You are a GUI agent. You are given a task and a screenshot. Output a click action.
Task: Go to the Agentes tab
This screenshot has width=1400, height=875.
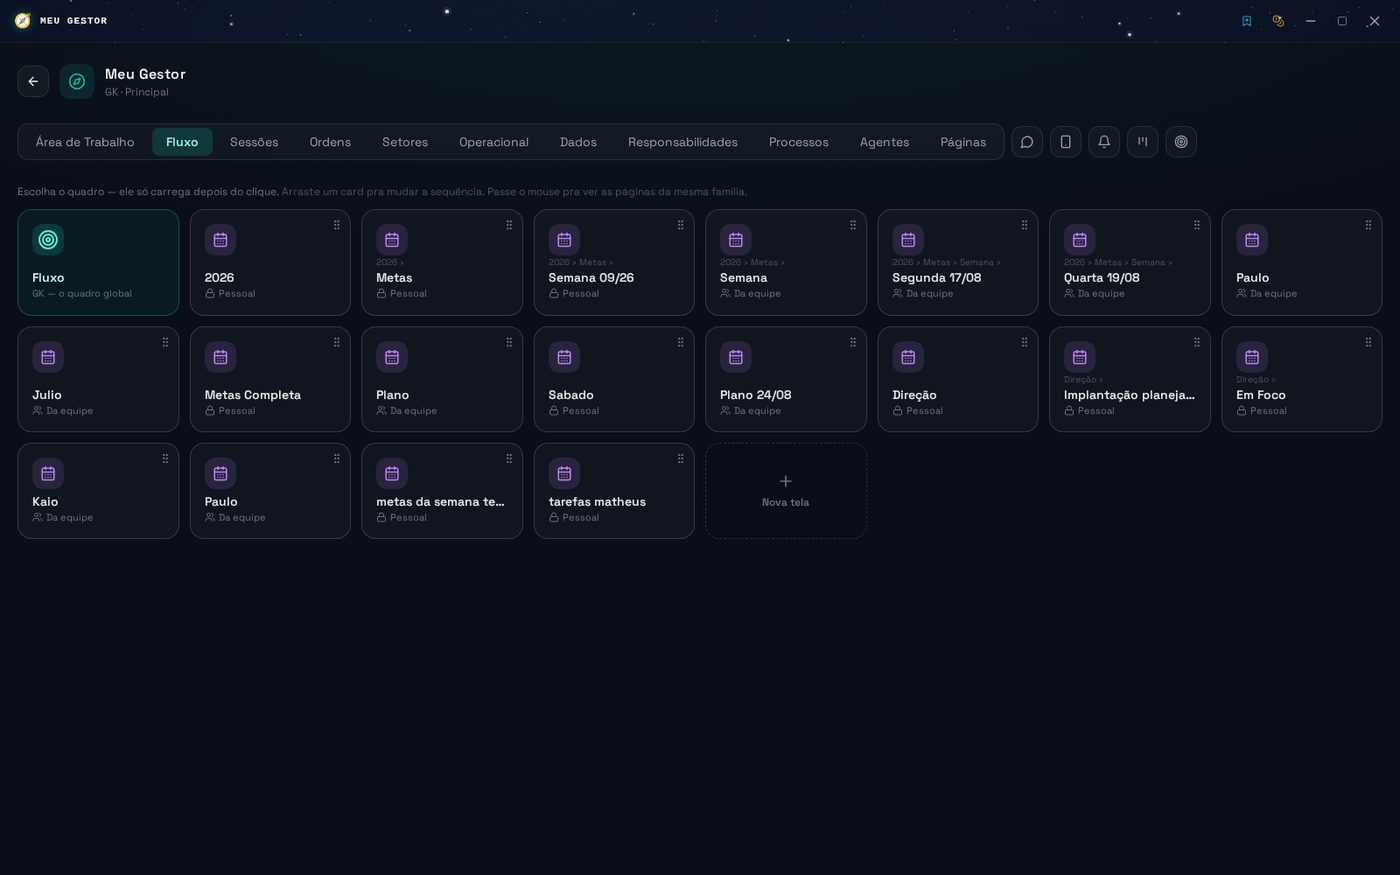(885, 142)
